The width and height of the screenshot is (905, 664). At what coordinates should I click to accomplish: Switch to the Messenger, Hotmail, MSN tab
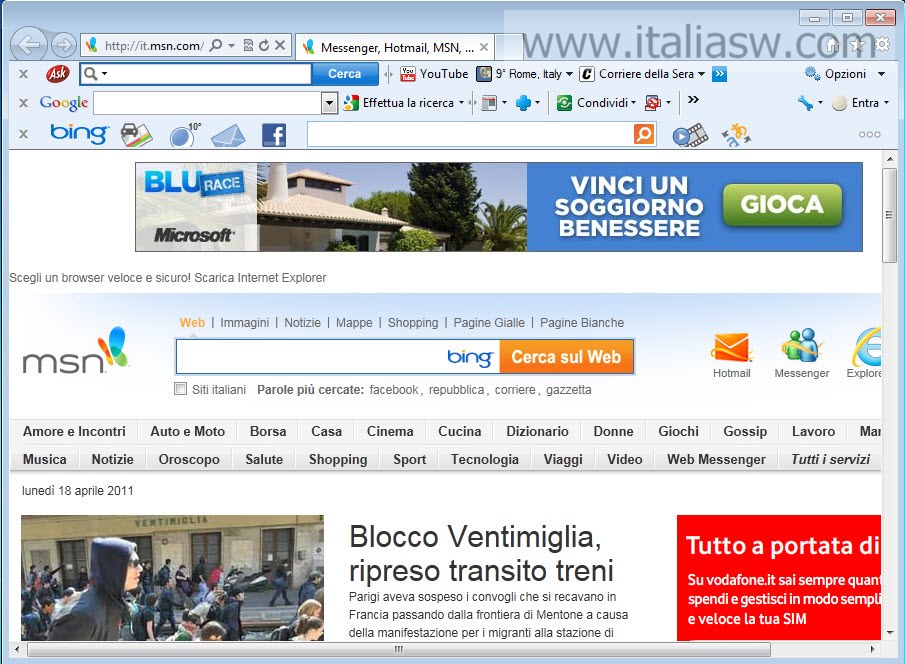click(x=395, y=47)
